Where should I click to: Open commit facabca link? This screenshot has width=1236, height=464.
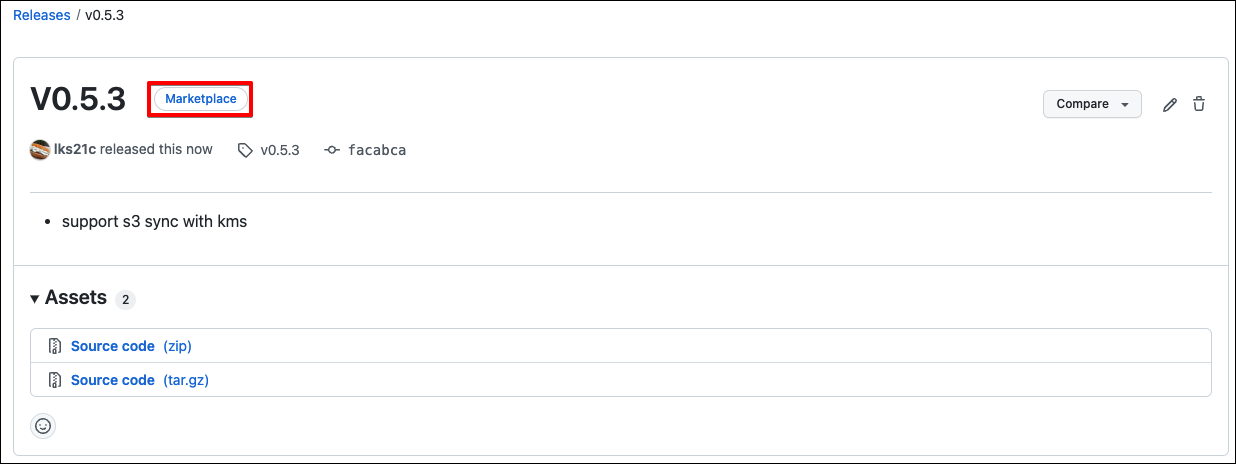376,150
